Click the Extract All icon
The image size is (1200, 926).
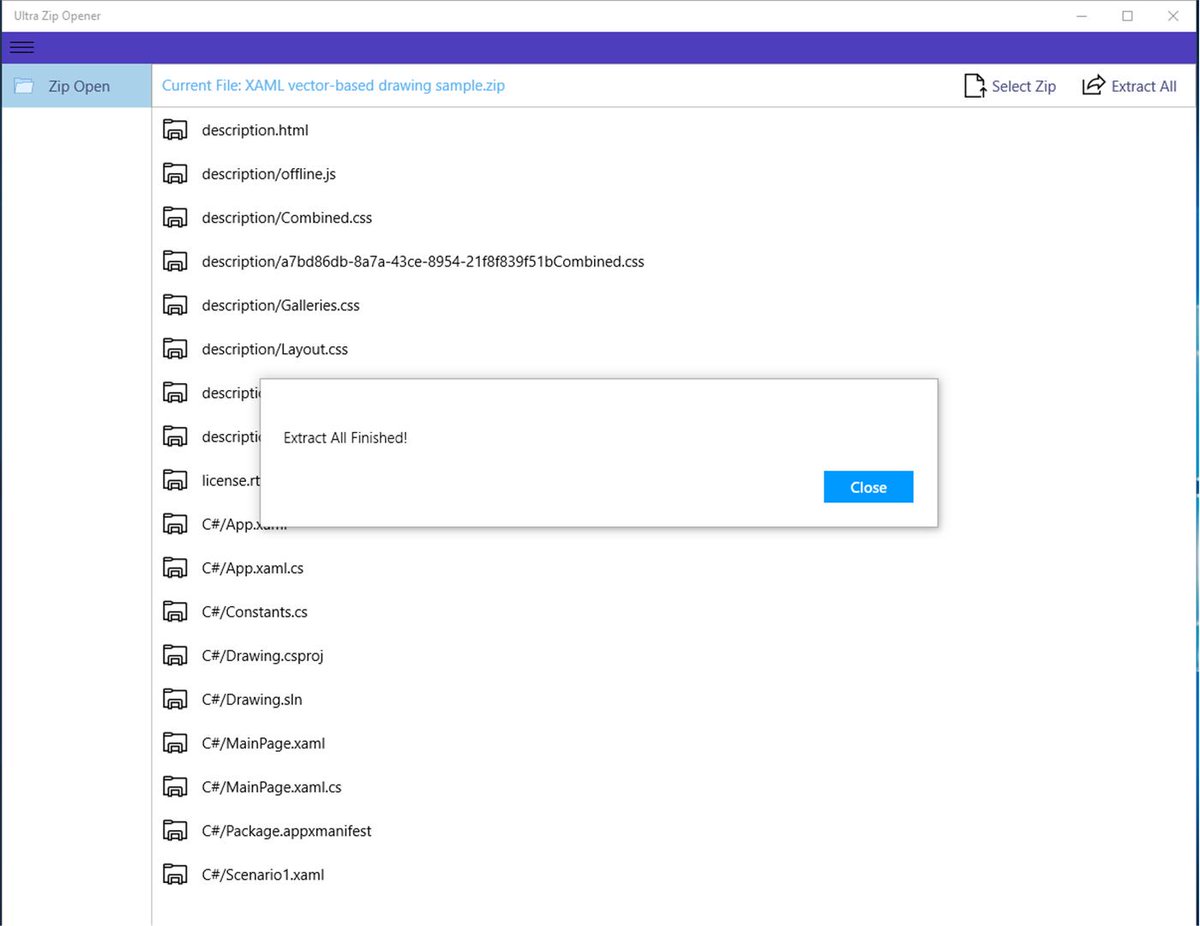click(x=1093, y=86)
